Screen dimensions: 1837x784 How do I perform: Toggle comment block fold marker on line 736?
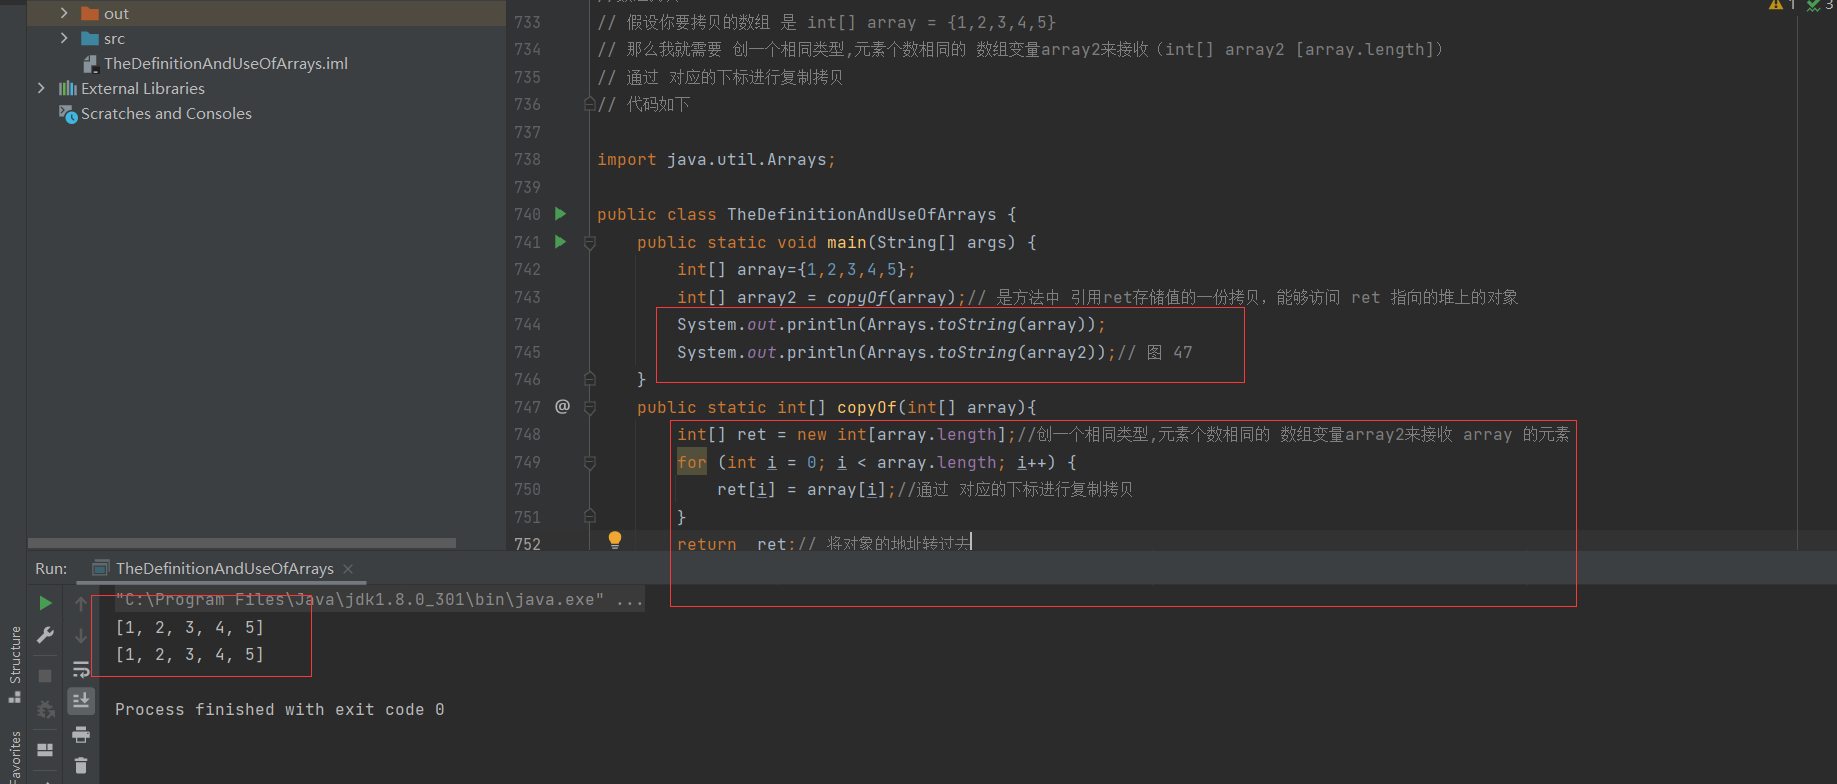[x=590, y=104]
